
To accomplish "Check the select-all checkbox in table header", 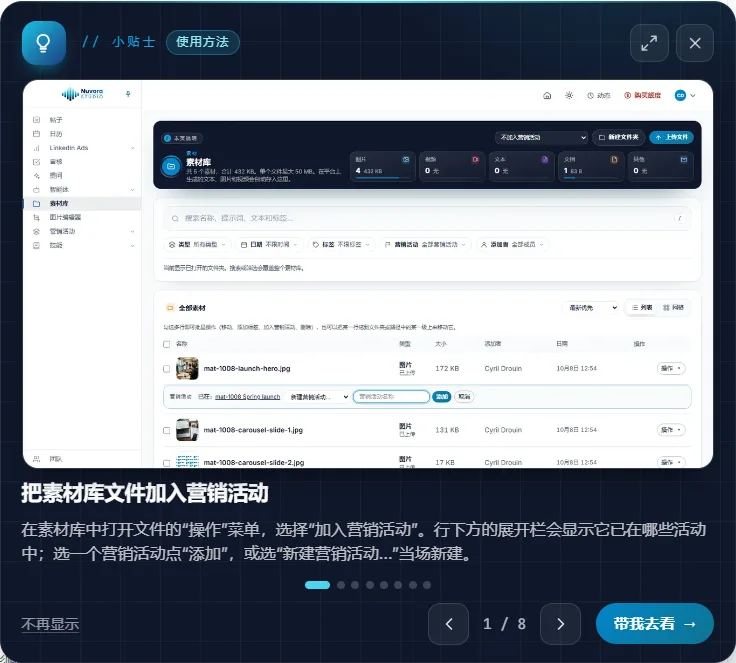I will pos(167,344).
